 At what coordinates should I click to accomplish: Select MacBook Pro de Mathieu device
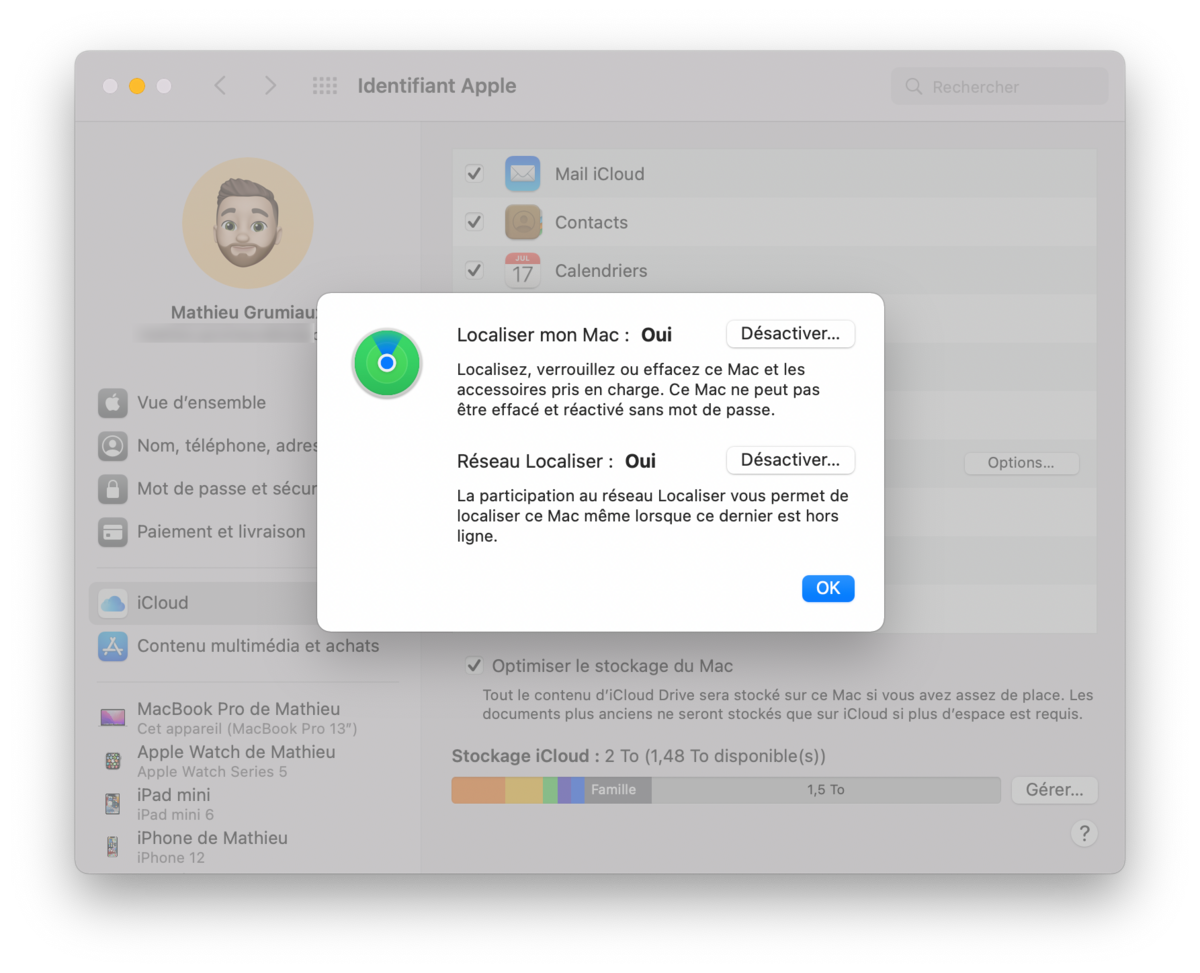[x=245, y=718]
